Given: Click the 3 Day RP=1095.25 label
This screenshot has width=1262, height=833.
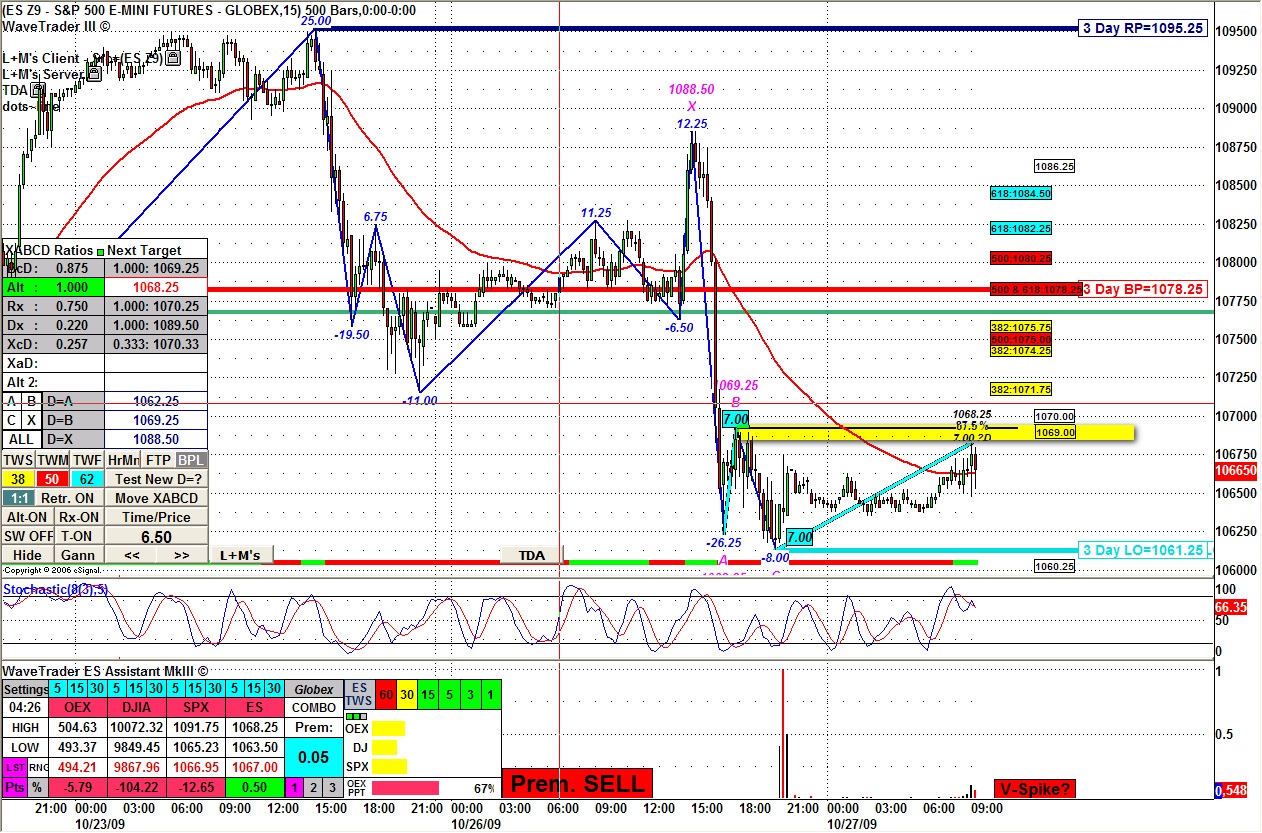Looking at the screenshot, I should [x=1144, y=28].
